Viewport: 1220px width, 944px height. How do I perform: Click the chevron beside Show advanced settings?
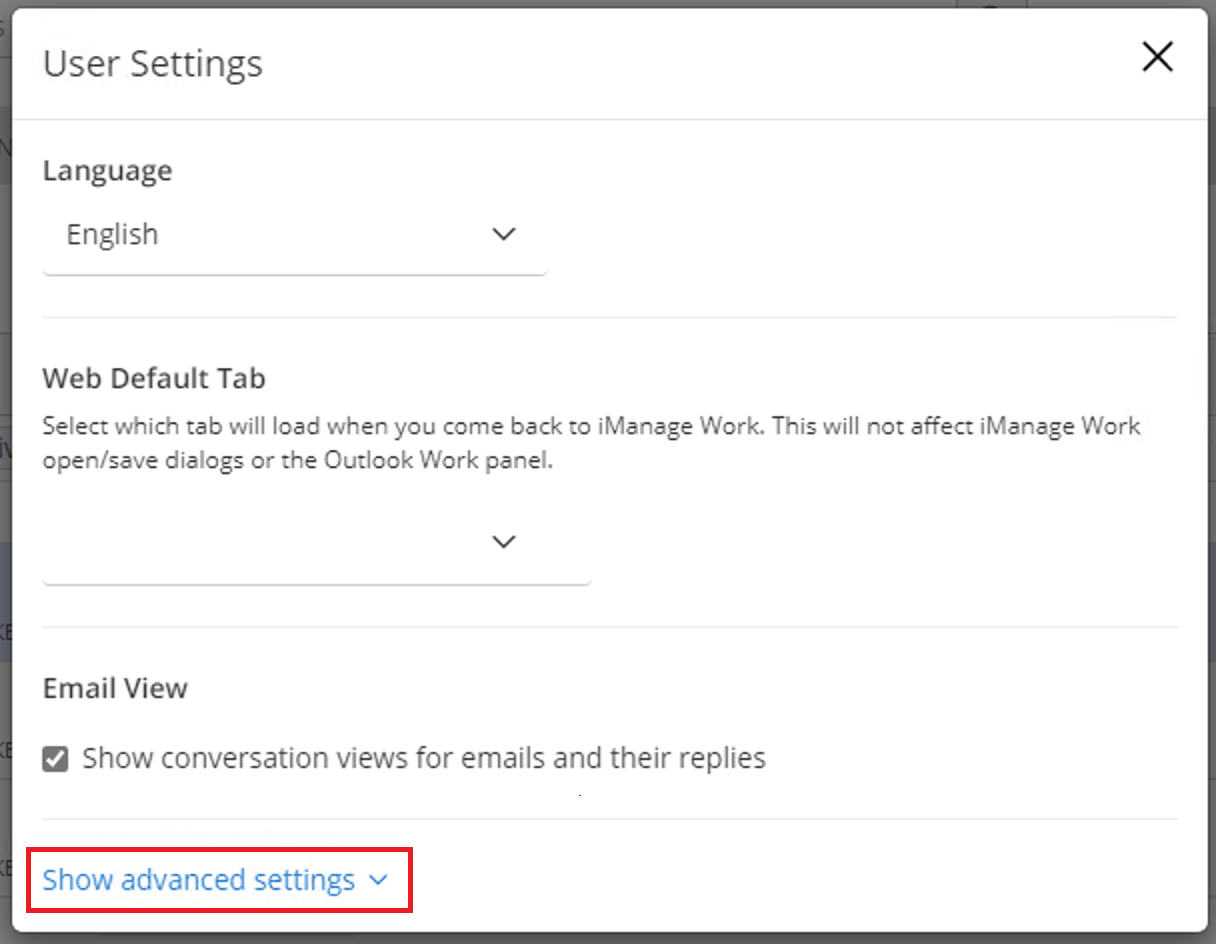pos(378,880)
